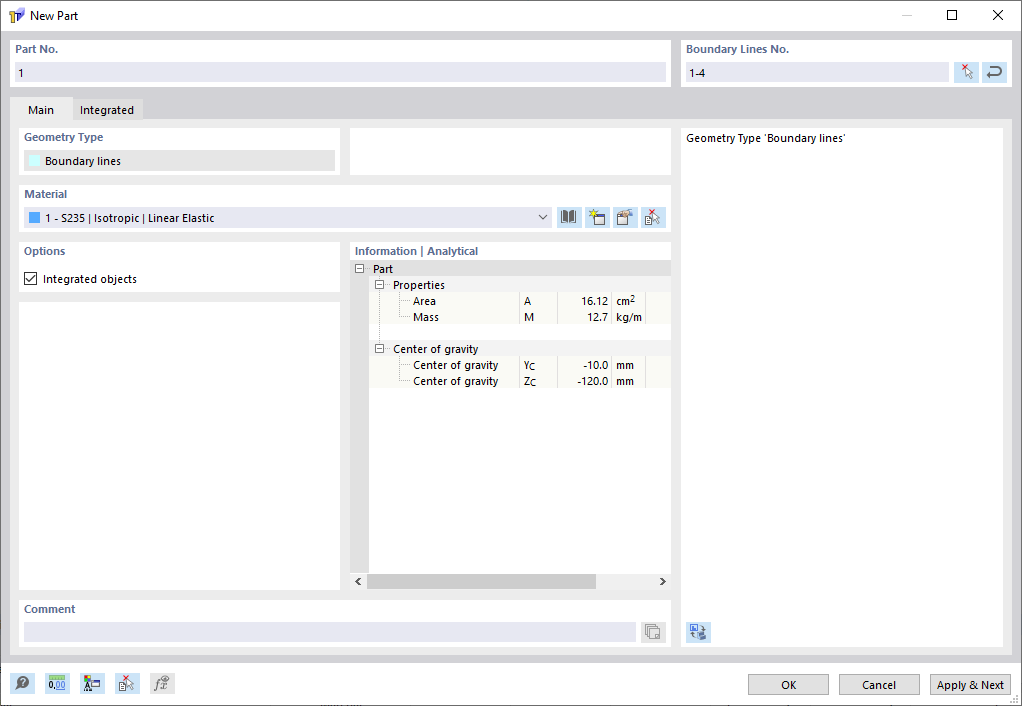Click the blue S235 material color swatch
Screen dimensions: 1022x706
[x=35, y=218]
